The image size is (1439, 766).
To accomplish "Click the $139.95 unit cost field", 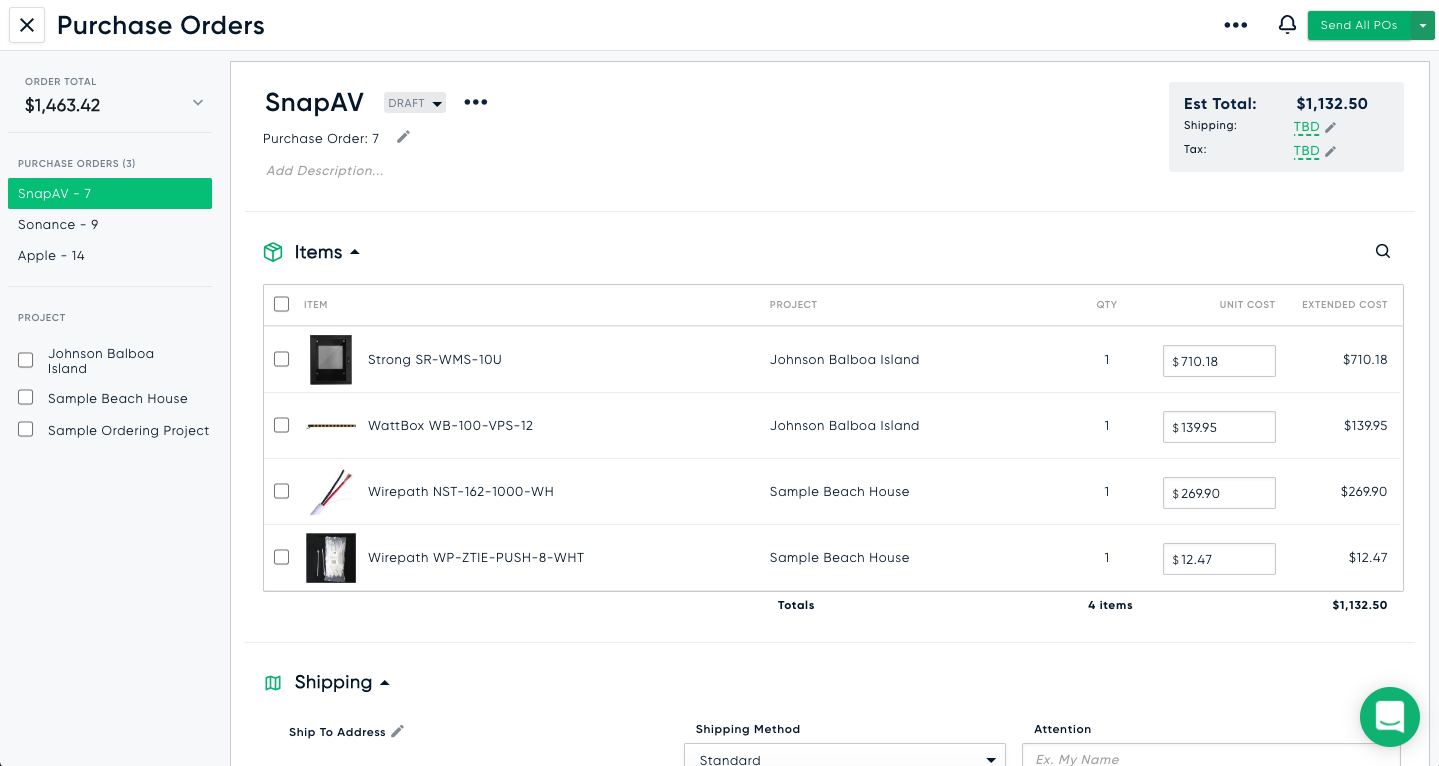I will [1219, 427].
